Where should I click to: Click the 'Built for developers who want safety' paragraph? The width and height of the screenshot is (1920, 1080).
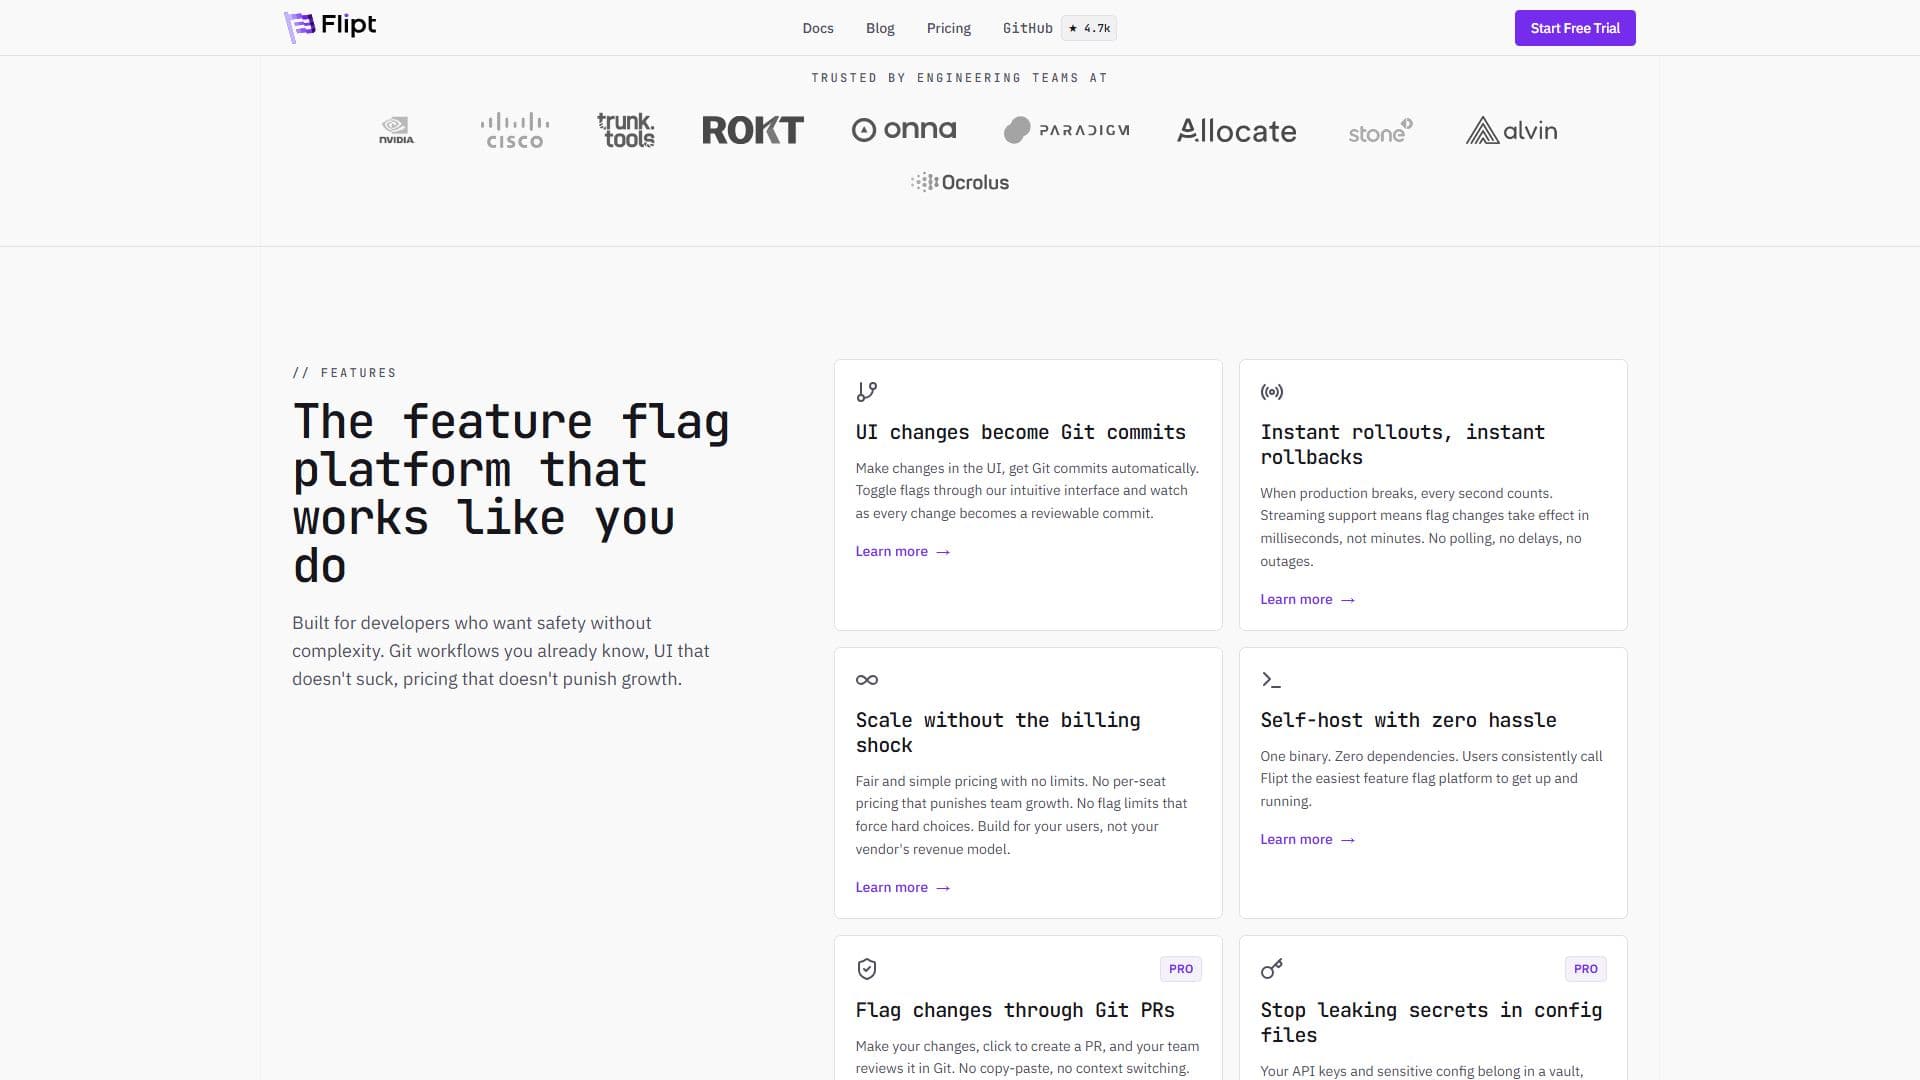(500, 651)
